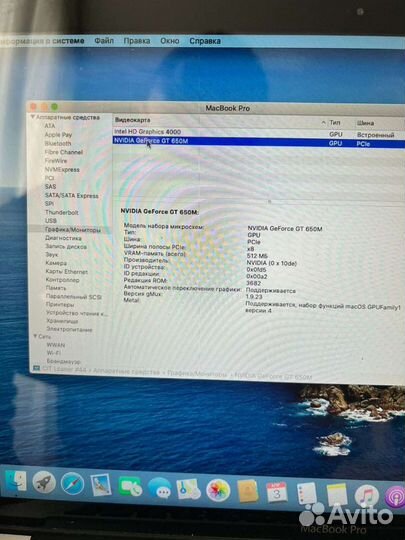Viewport: 405px width, 540px height.
Task: Click Аппаратные средства in the path bar
Action: coord(126,371)
